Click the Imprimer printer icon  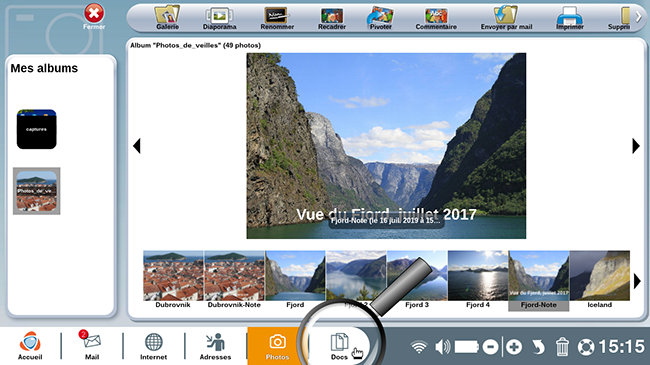point(570,17)
